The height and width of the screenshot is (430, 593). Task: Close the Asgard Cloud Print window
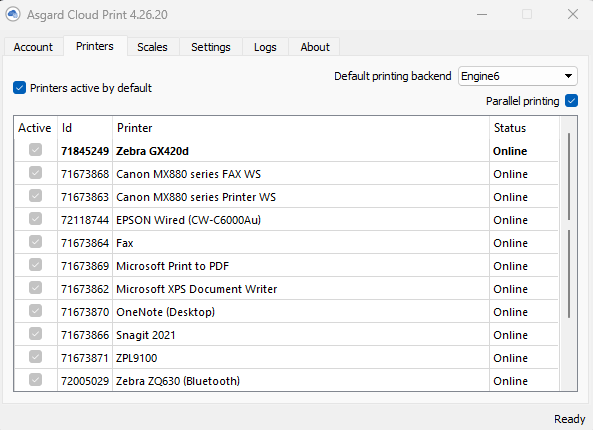pos(573,14)
